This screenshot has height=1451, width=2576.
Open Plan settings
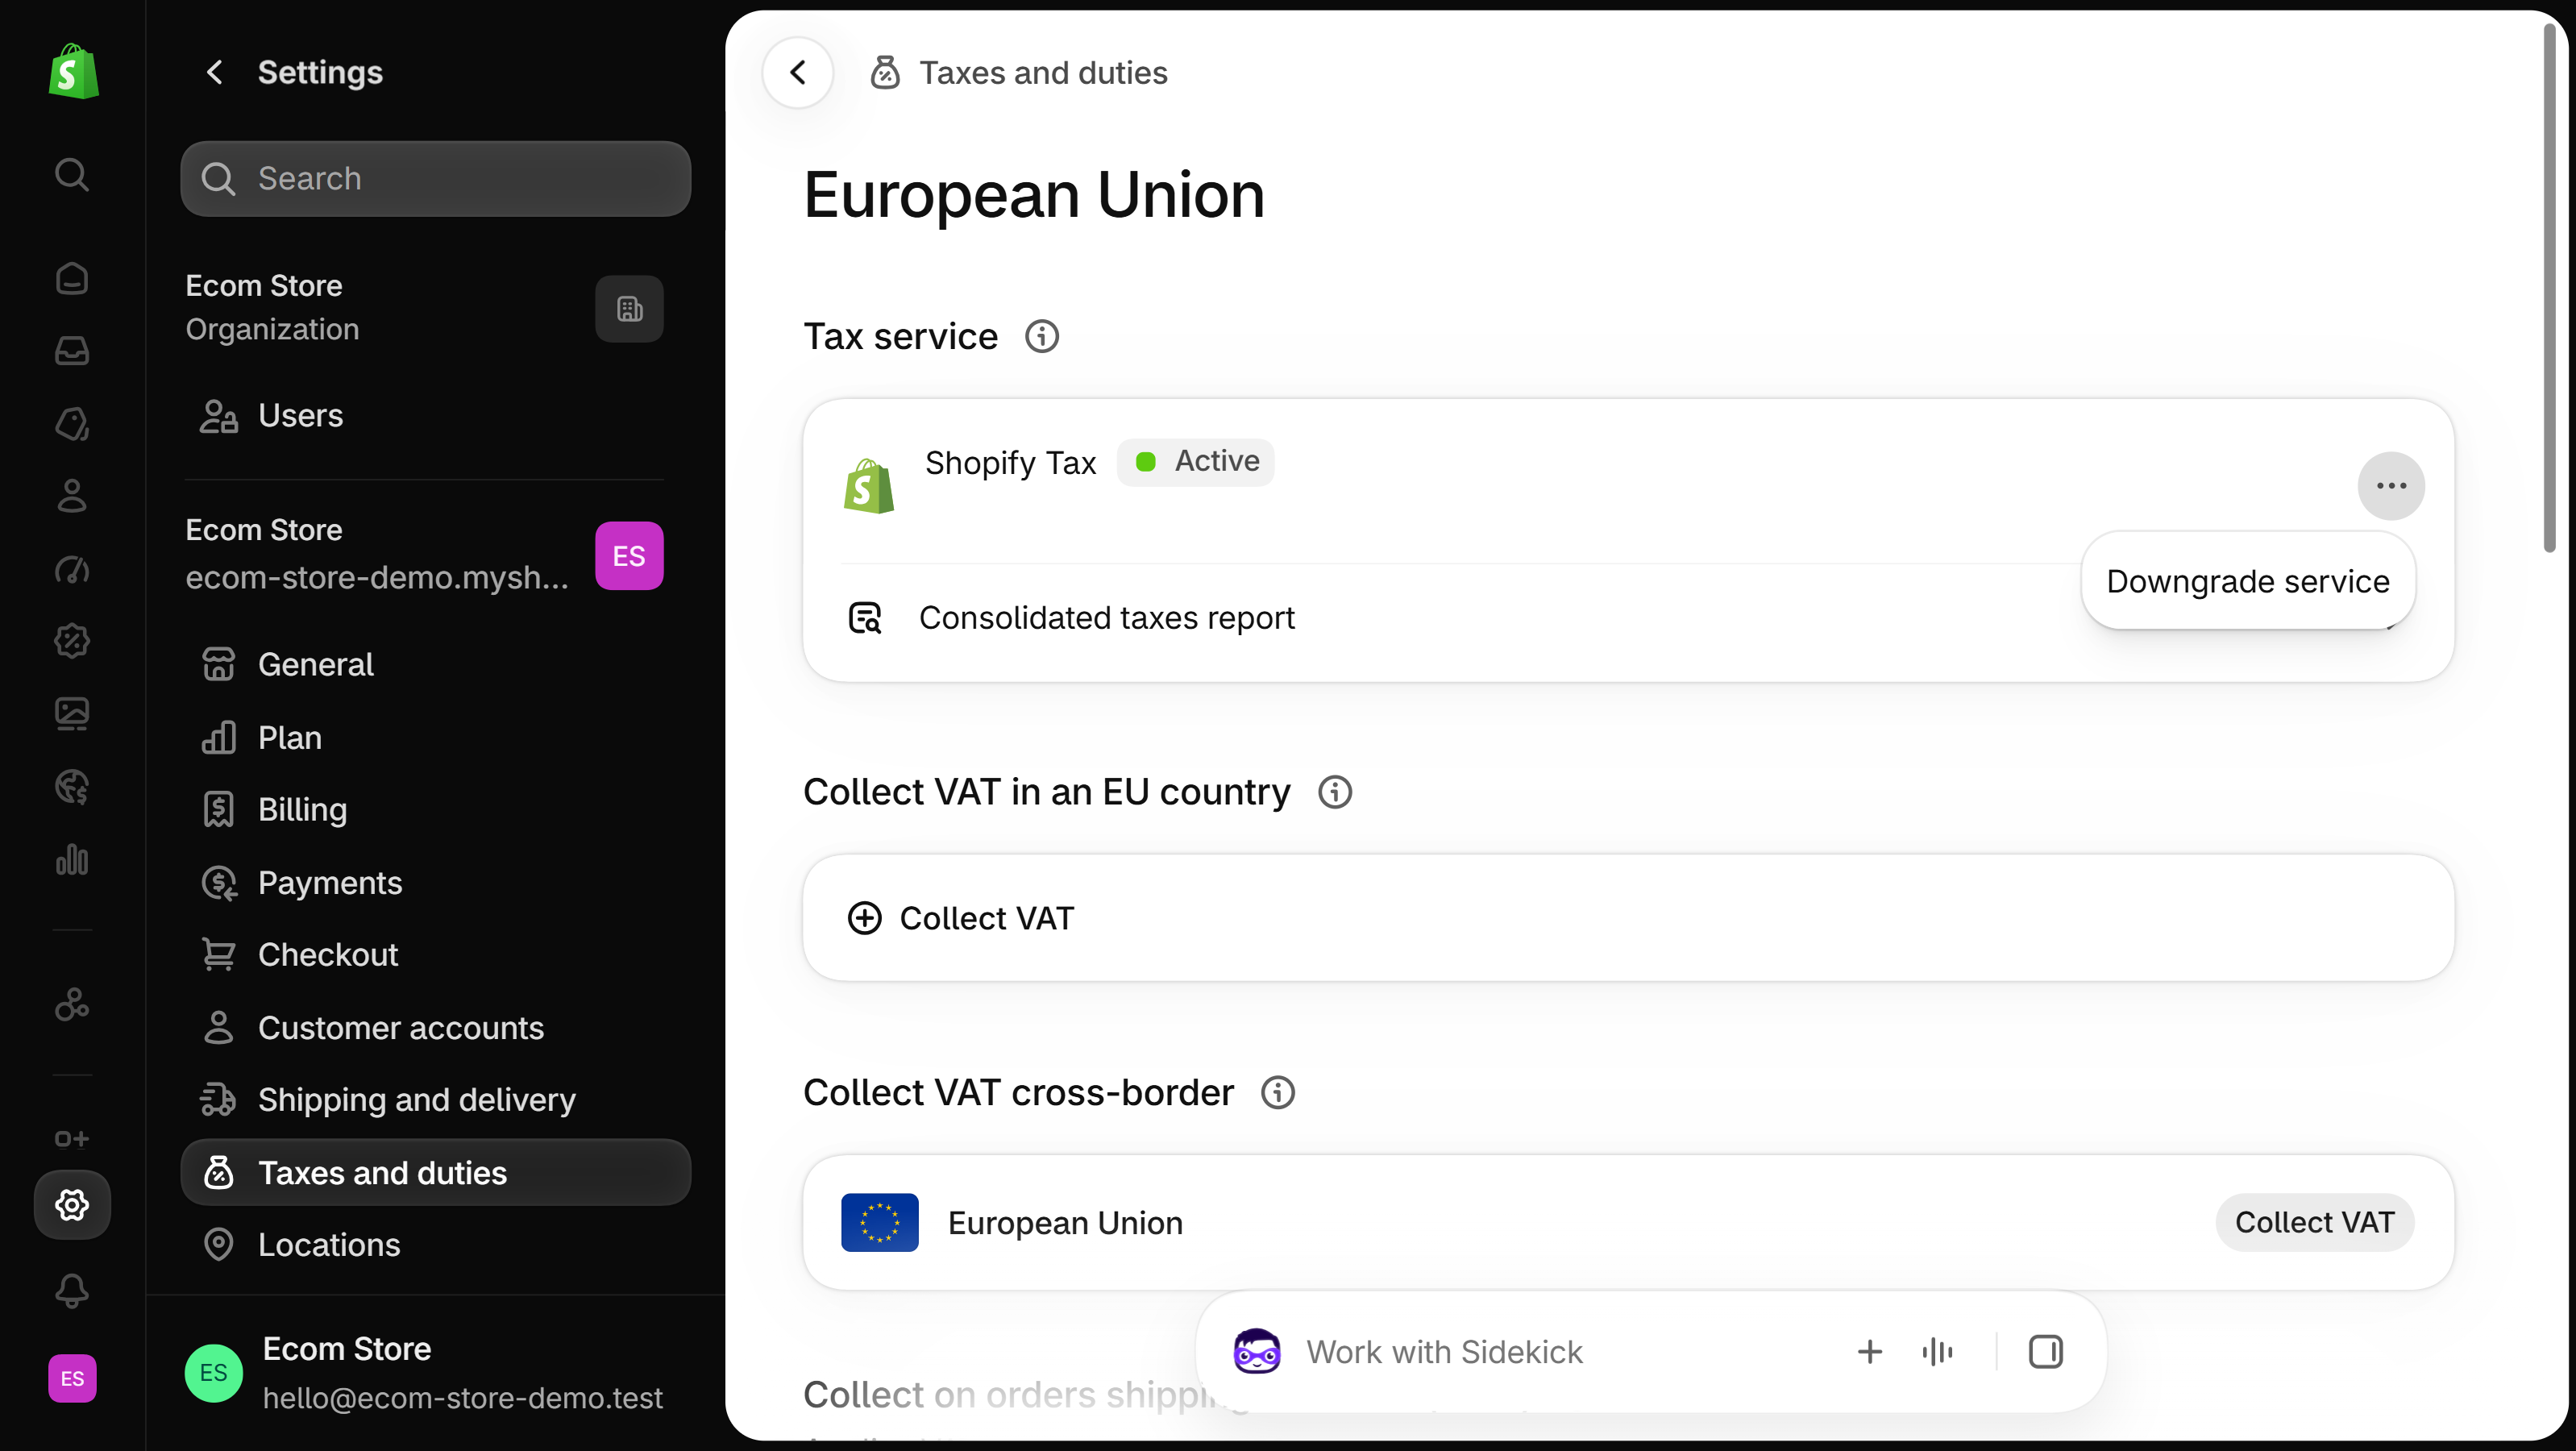[435, 738]
